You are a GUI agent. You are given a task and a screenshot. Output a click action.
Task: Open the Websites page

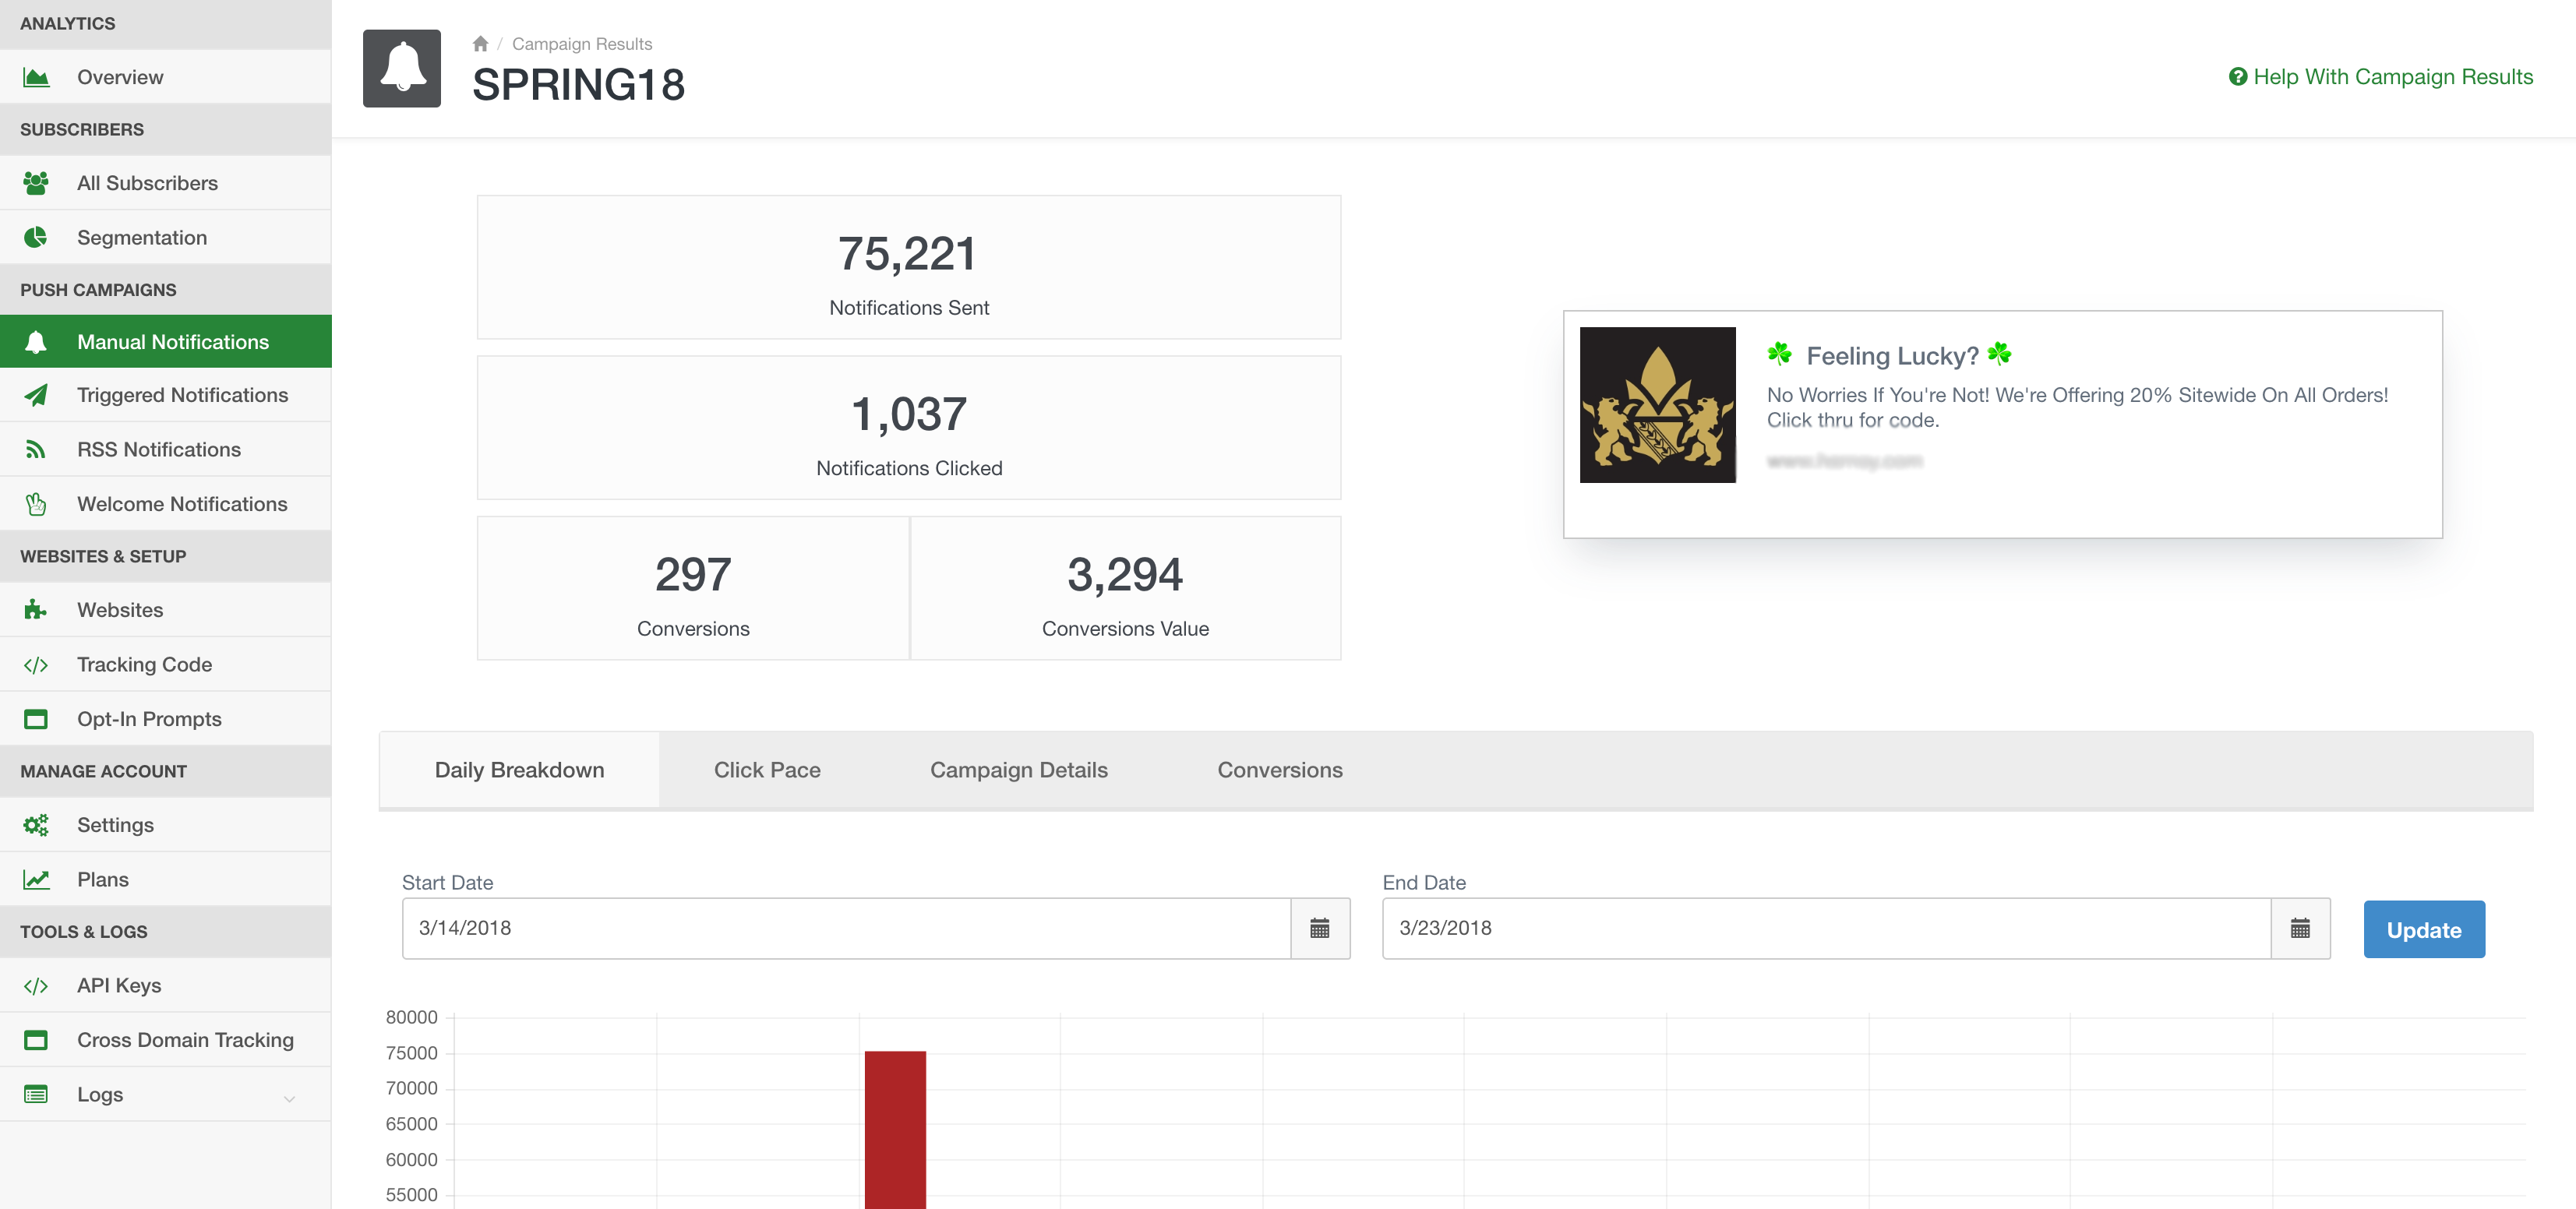[x=165, y=610]
